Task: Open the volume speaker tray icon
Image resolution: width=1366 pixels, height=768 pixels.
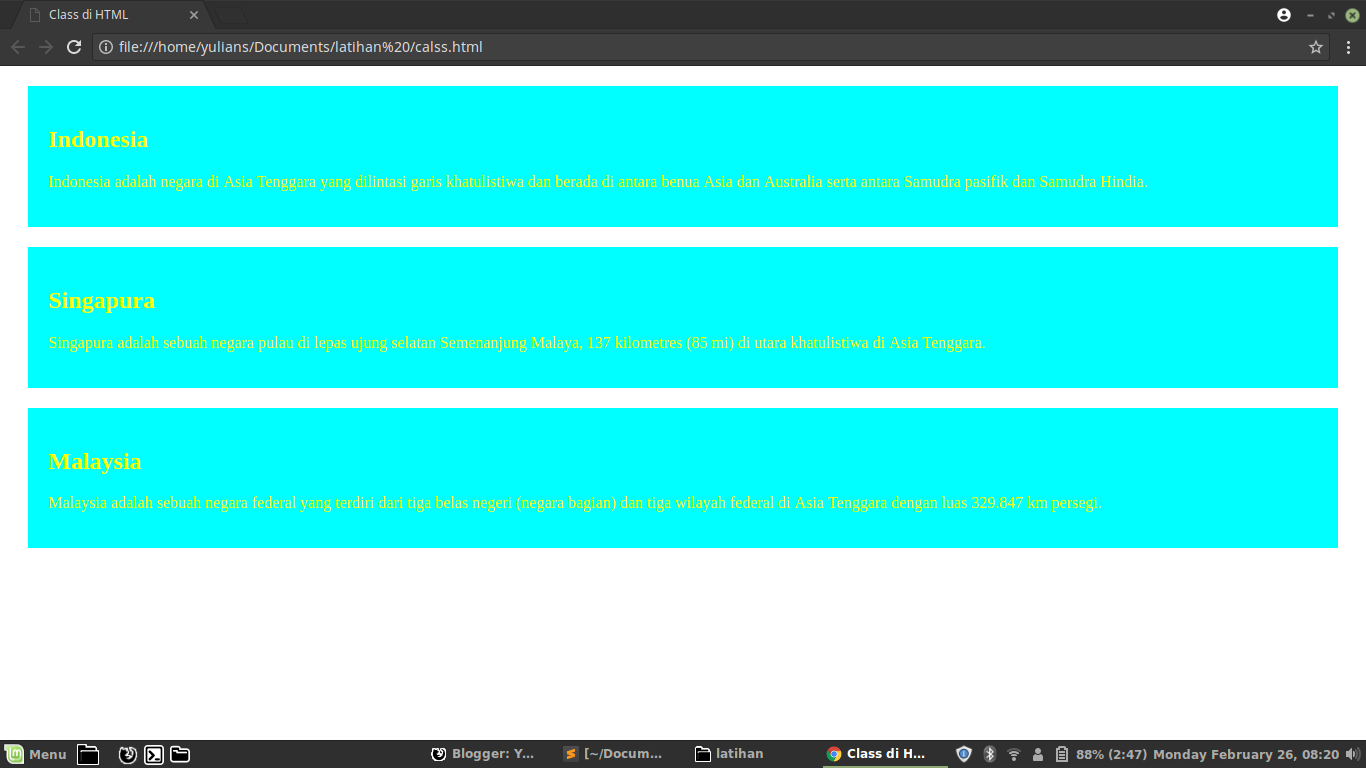Action: (1353, 754)
